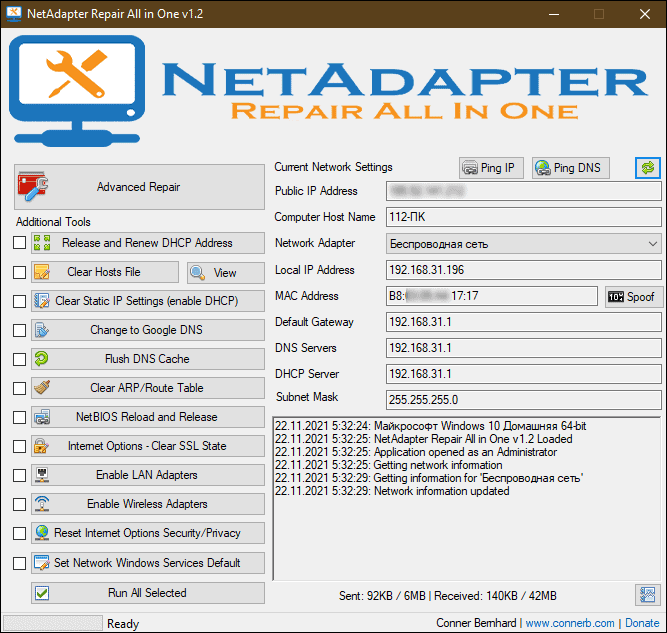667x633 pixels.
Task: Click the Release and Renew DHCP icon
Action: (x=42, y=243)
